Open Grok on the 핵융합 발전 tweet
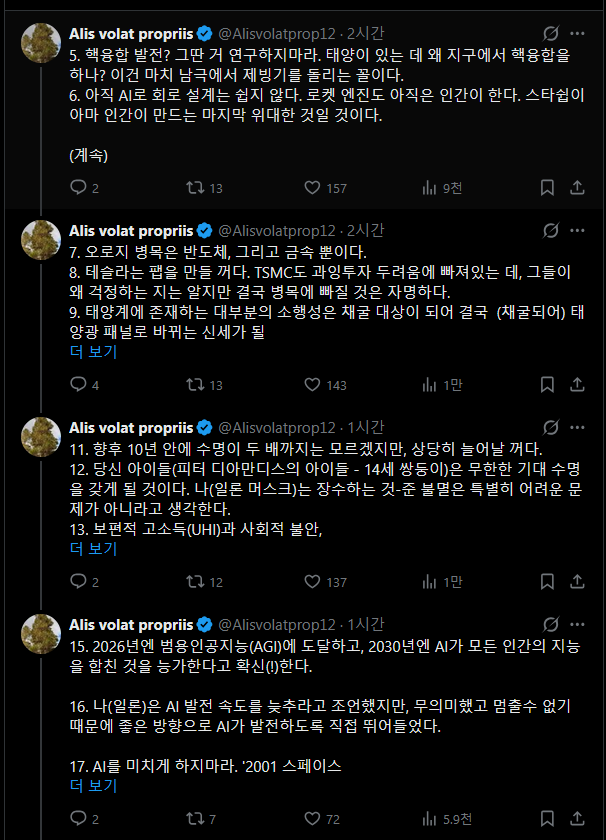606x840 pixels. coord(548,34)
